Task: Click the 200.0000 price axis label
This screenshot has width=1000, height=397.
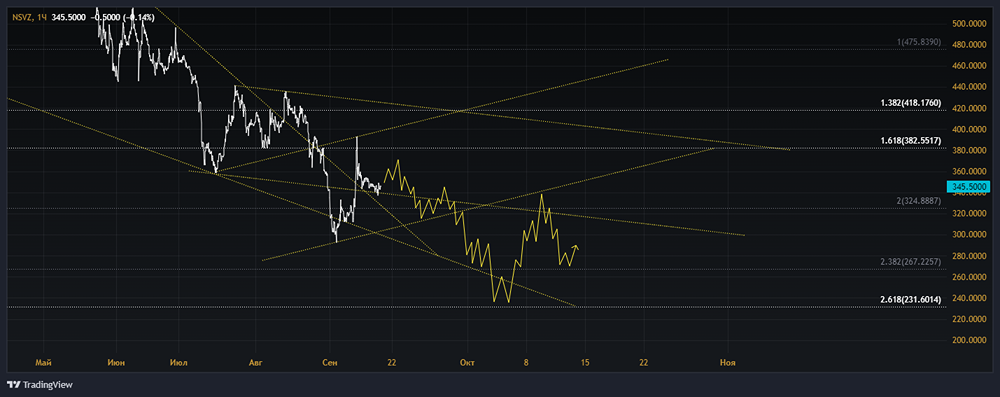Action: [x=969, y=340]
